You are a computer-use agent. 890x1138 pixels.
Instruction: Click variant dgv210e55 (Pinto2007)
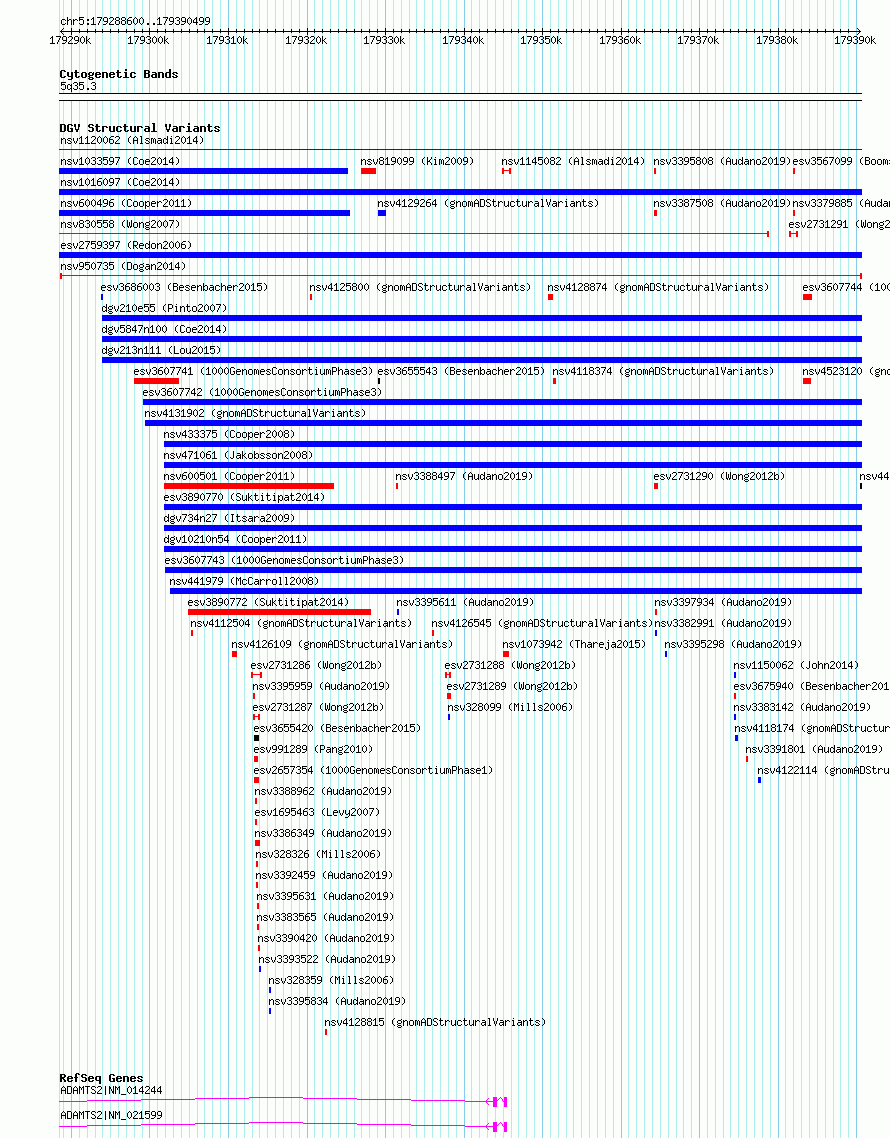(164, 308)
